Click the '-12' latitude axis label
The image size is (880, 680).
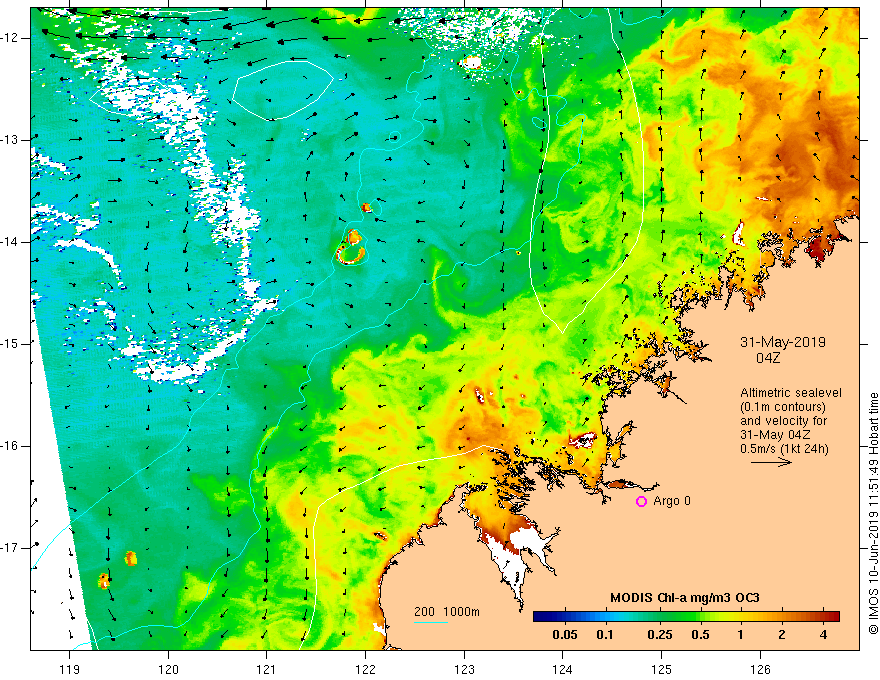(11, 38)
